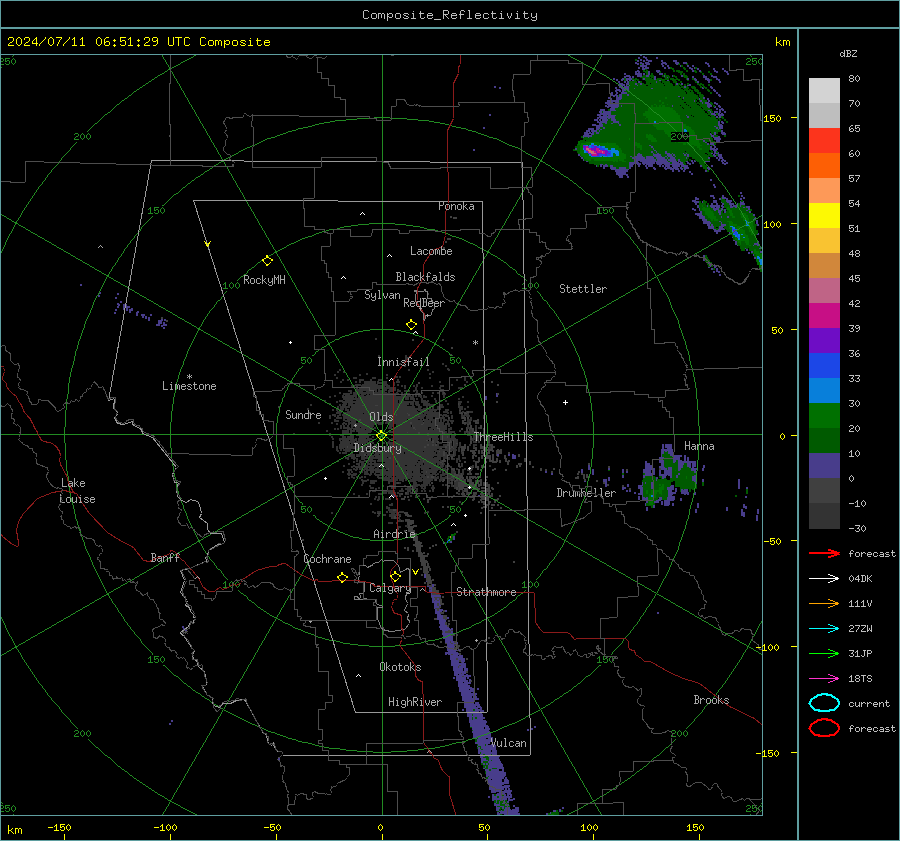Click the Cochrane label
This screenshot has width=900, height=841.
(x=327, y=559)
